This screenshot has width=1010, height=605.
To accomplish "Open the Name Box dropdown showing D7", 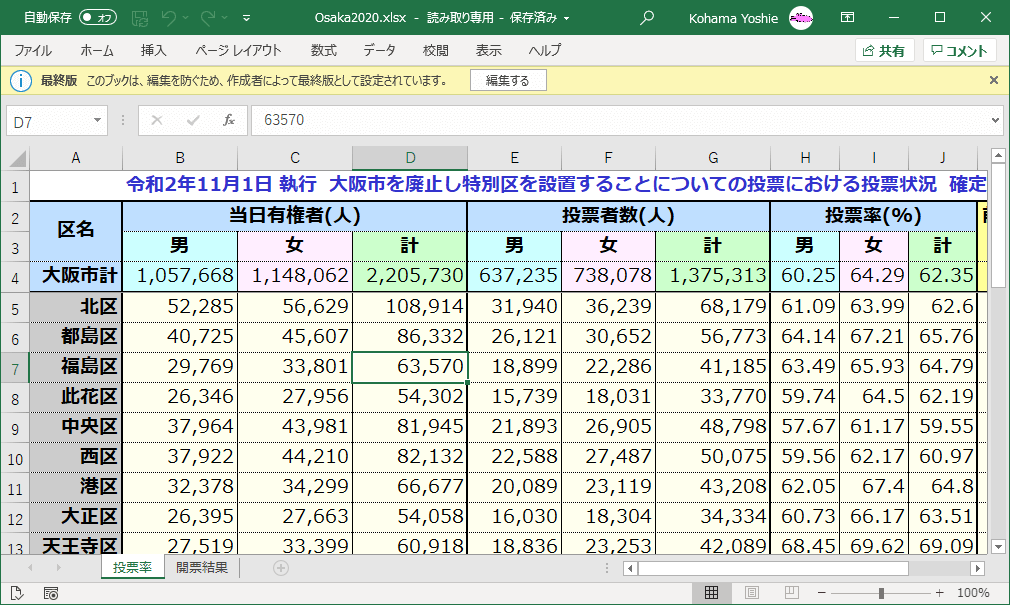I will point(97,119).
